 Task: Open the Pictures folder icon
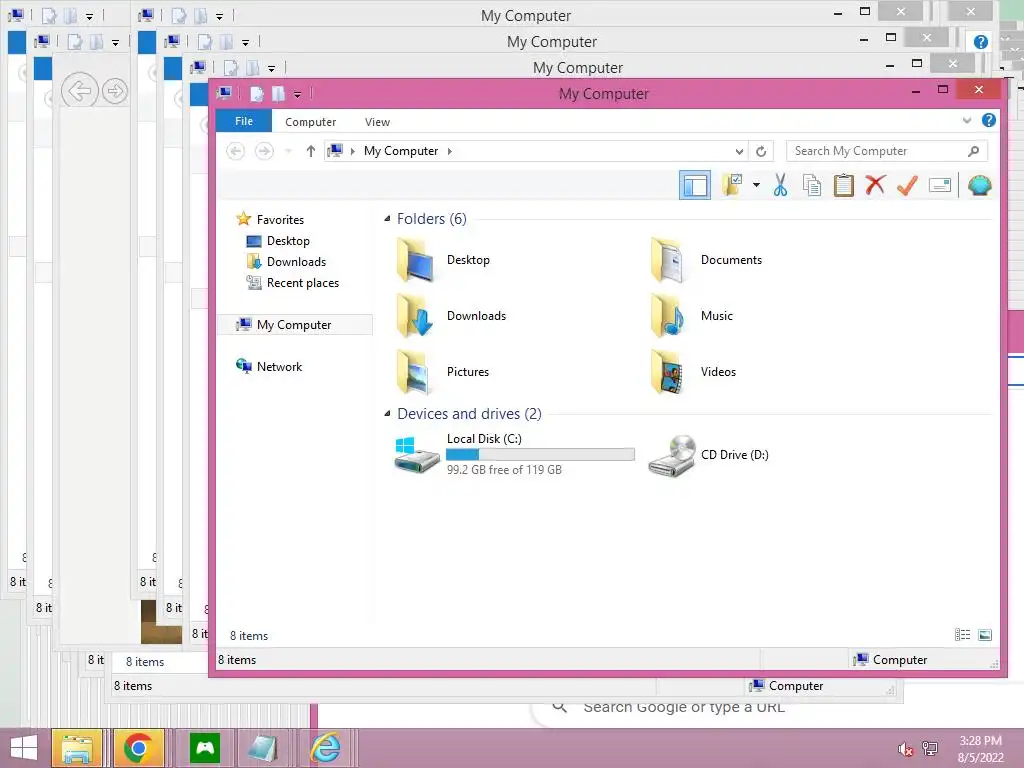click(x=415, y=372)
